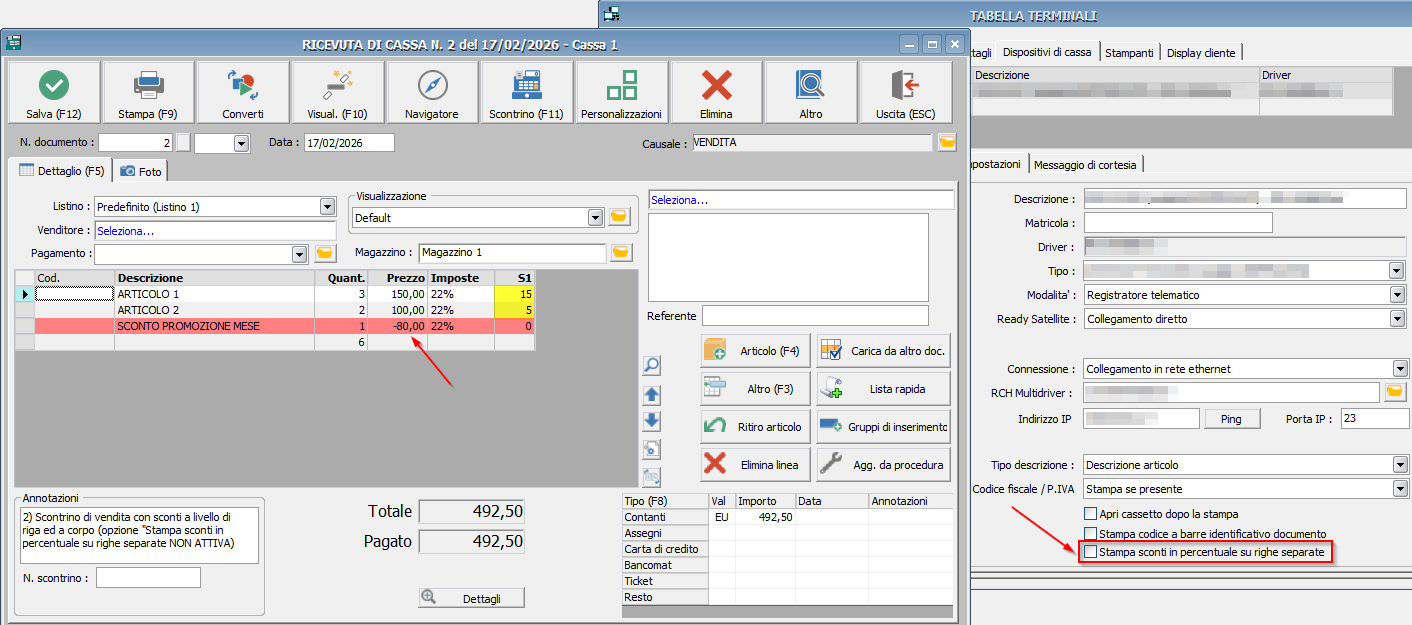Image resolution: width=1412 pixels, height=625 pixels.
Task: Open the folder icon next to Causale
Action: [x=947, y=143]
